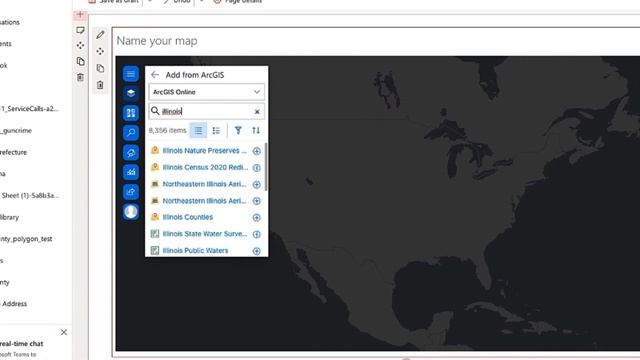Click the plus icon to add a new section
Image resolution: width=640 pixels, height=360 pixels.
point(80,15)
